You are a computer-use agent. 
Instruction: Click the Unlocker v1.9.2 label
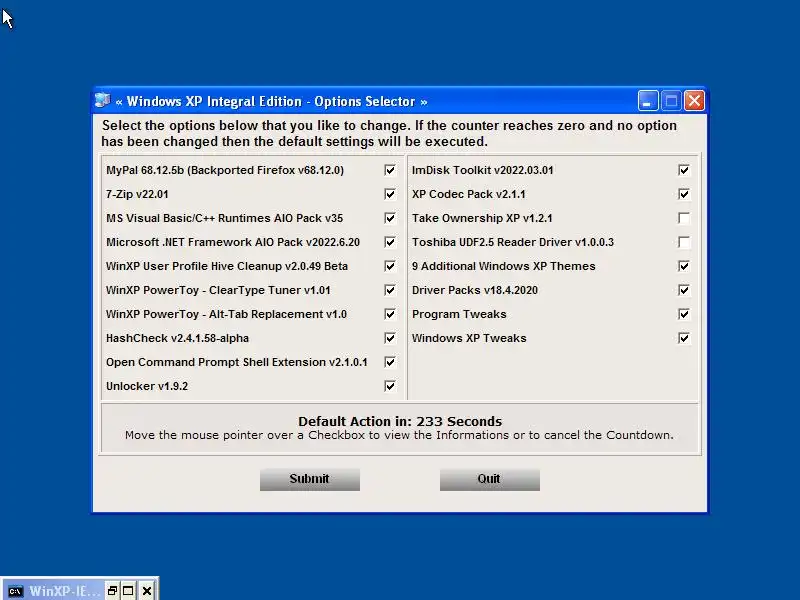[x=147, y=386]
